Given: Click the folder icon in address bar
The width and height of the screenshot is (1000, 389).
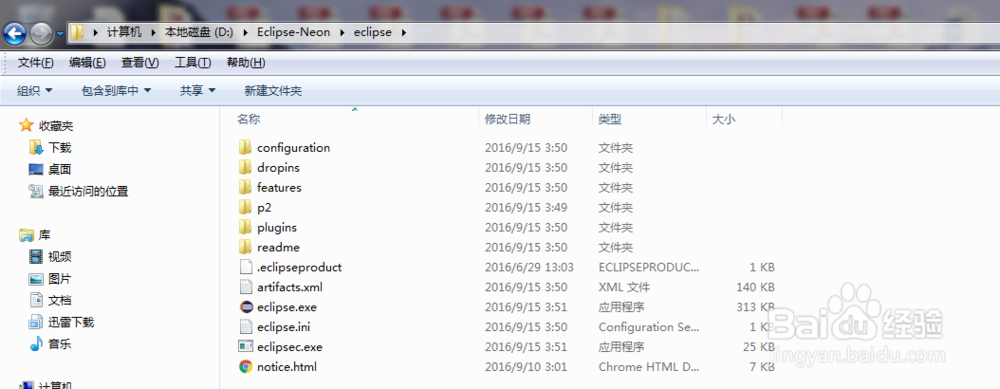Looking at the screenshot, I should tap(77, 32).
